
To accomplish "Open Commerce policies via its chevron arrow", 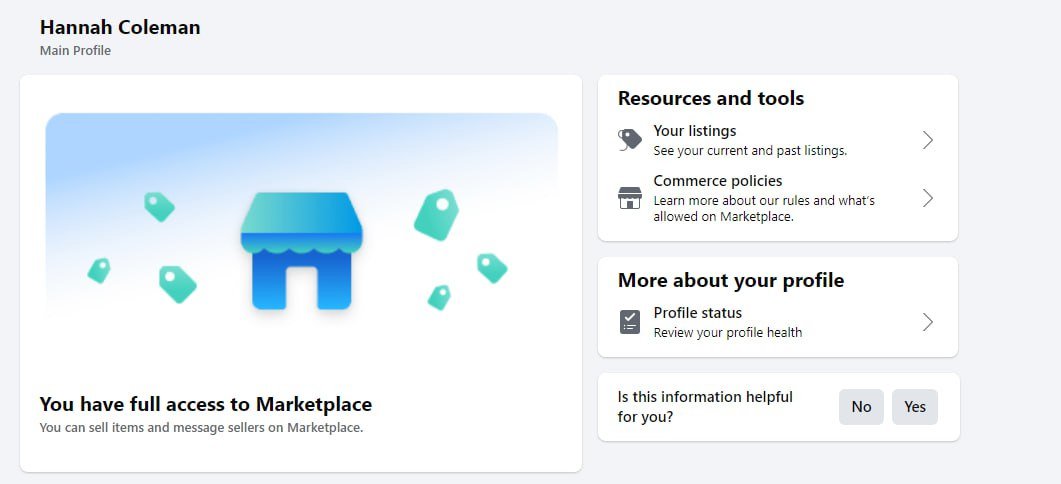I will [x=928, y=198].
